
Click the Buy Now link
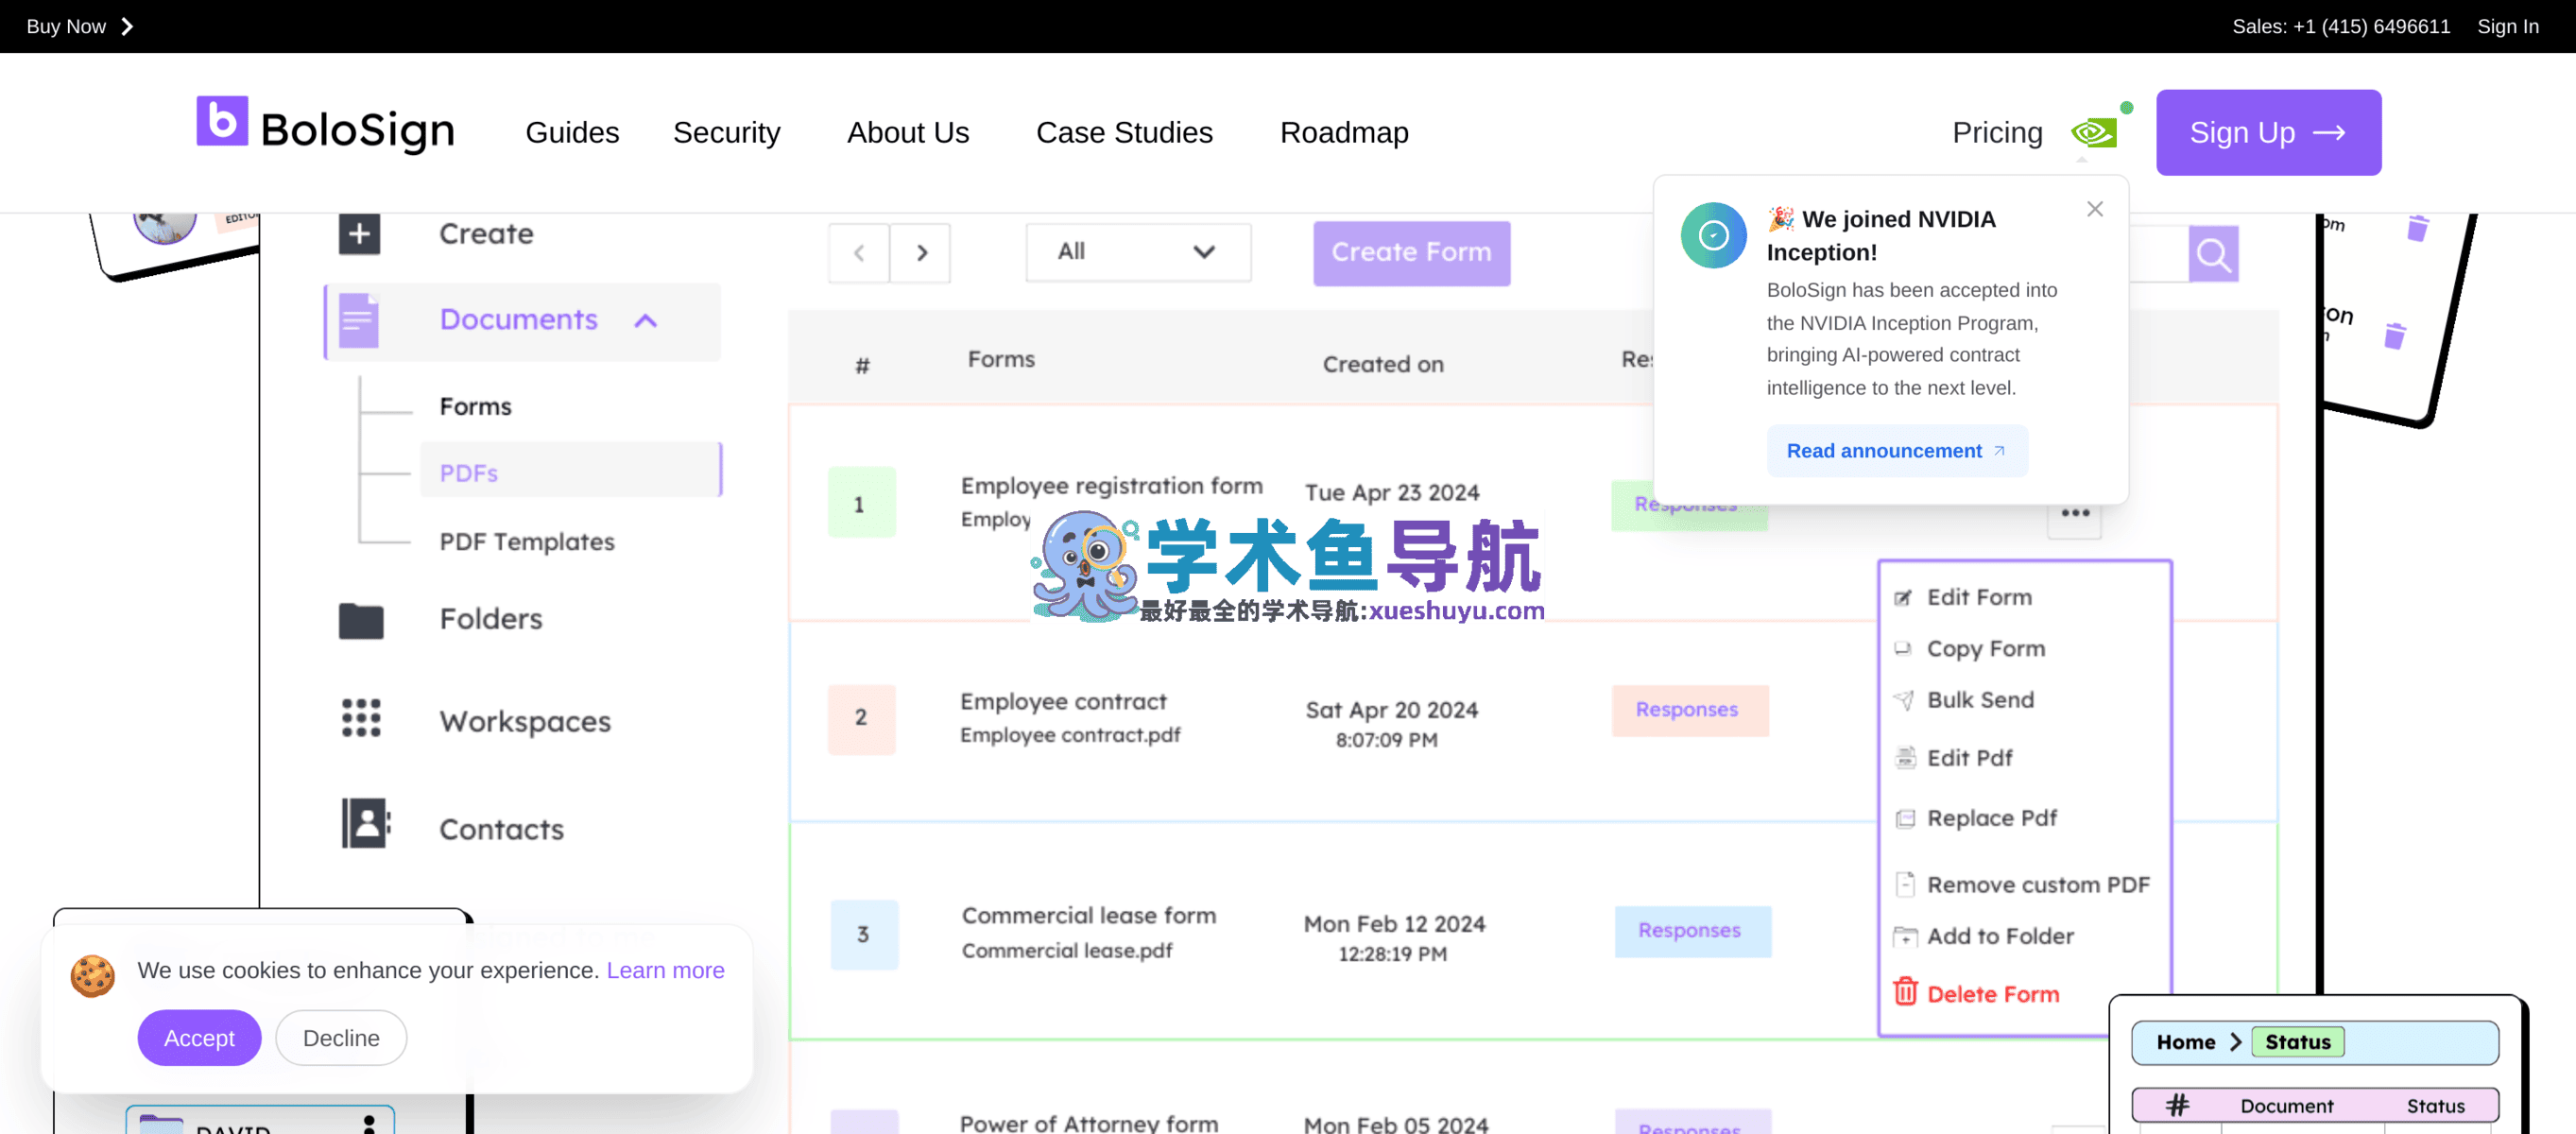[66, 26]
